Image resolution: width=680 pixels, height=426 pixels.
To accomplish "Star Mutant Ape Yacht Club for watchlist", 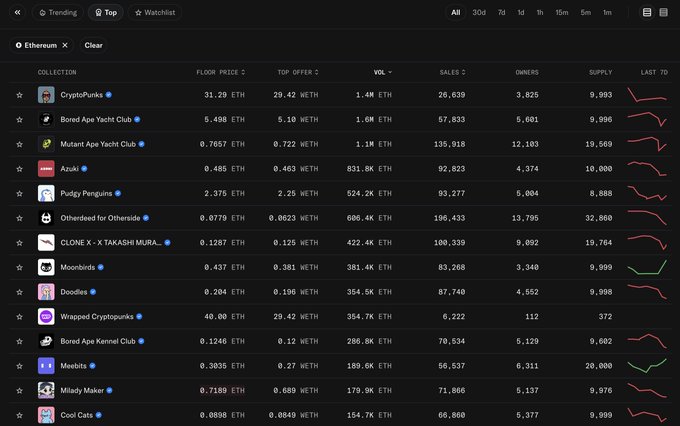I will click(20, 144).
